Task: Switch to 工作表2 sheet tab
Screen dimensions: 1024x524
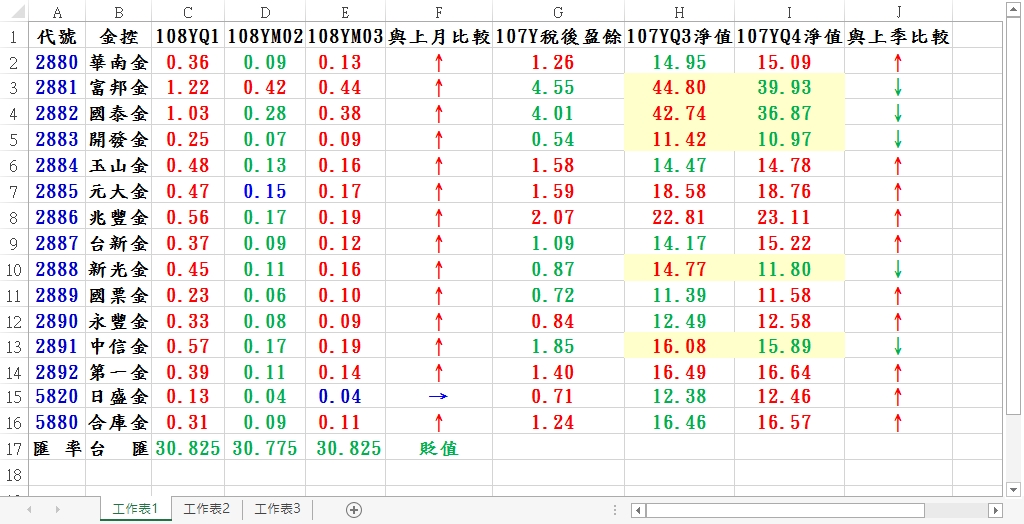Action: (207, 509)
